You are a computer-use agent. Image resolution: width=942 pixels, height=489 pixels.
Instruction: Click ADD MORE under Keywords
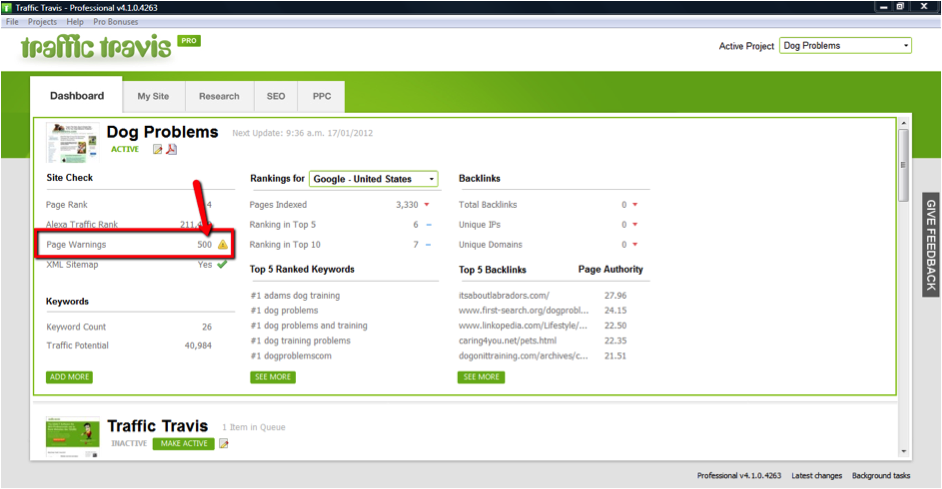69,377
